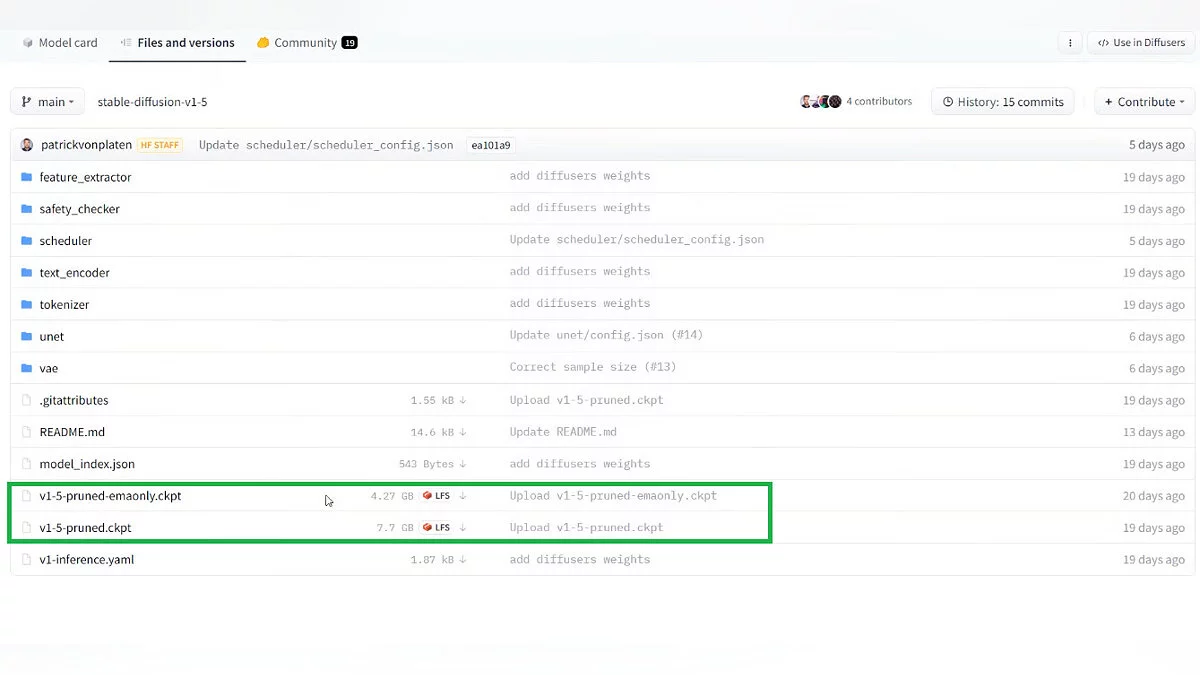
Task: Open the .gitattributes file
Action: coord(74,401)
